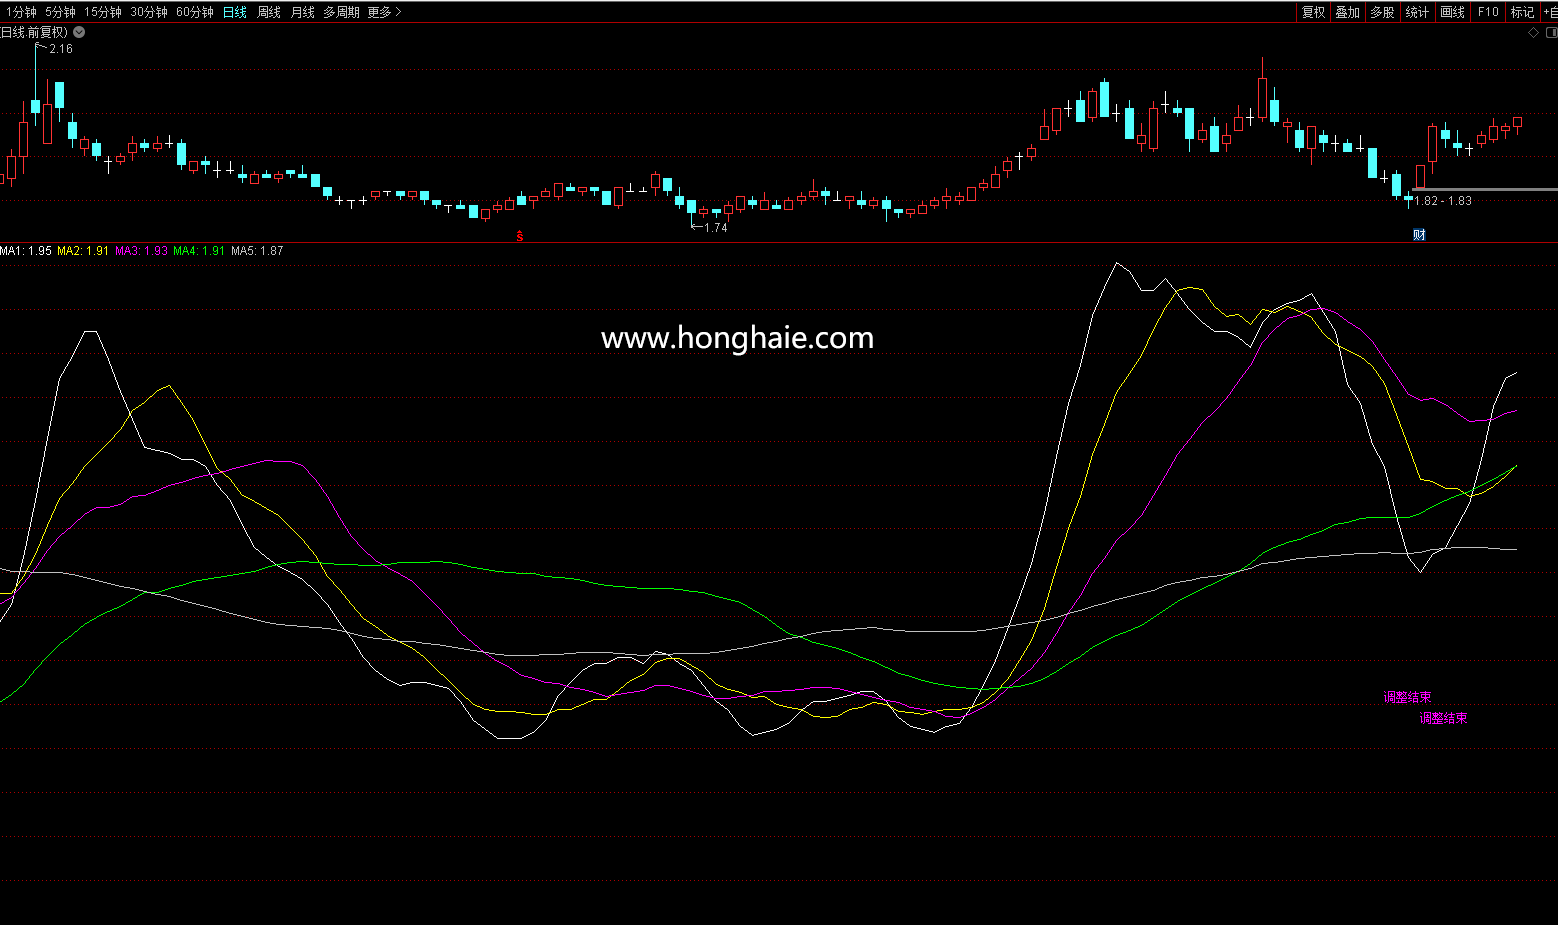Click the 1.74 low price marker
The image size is (1558, 925).
click(715, 228)
